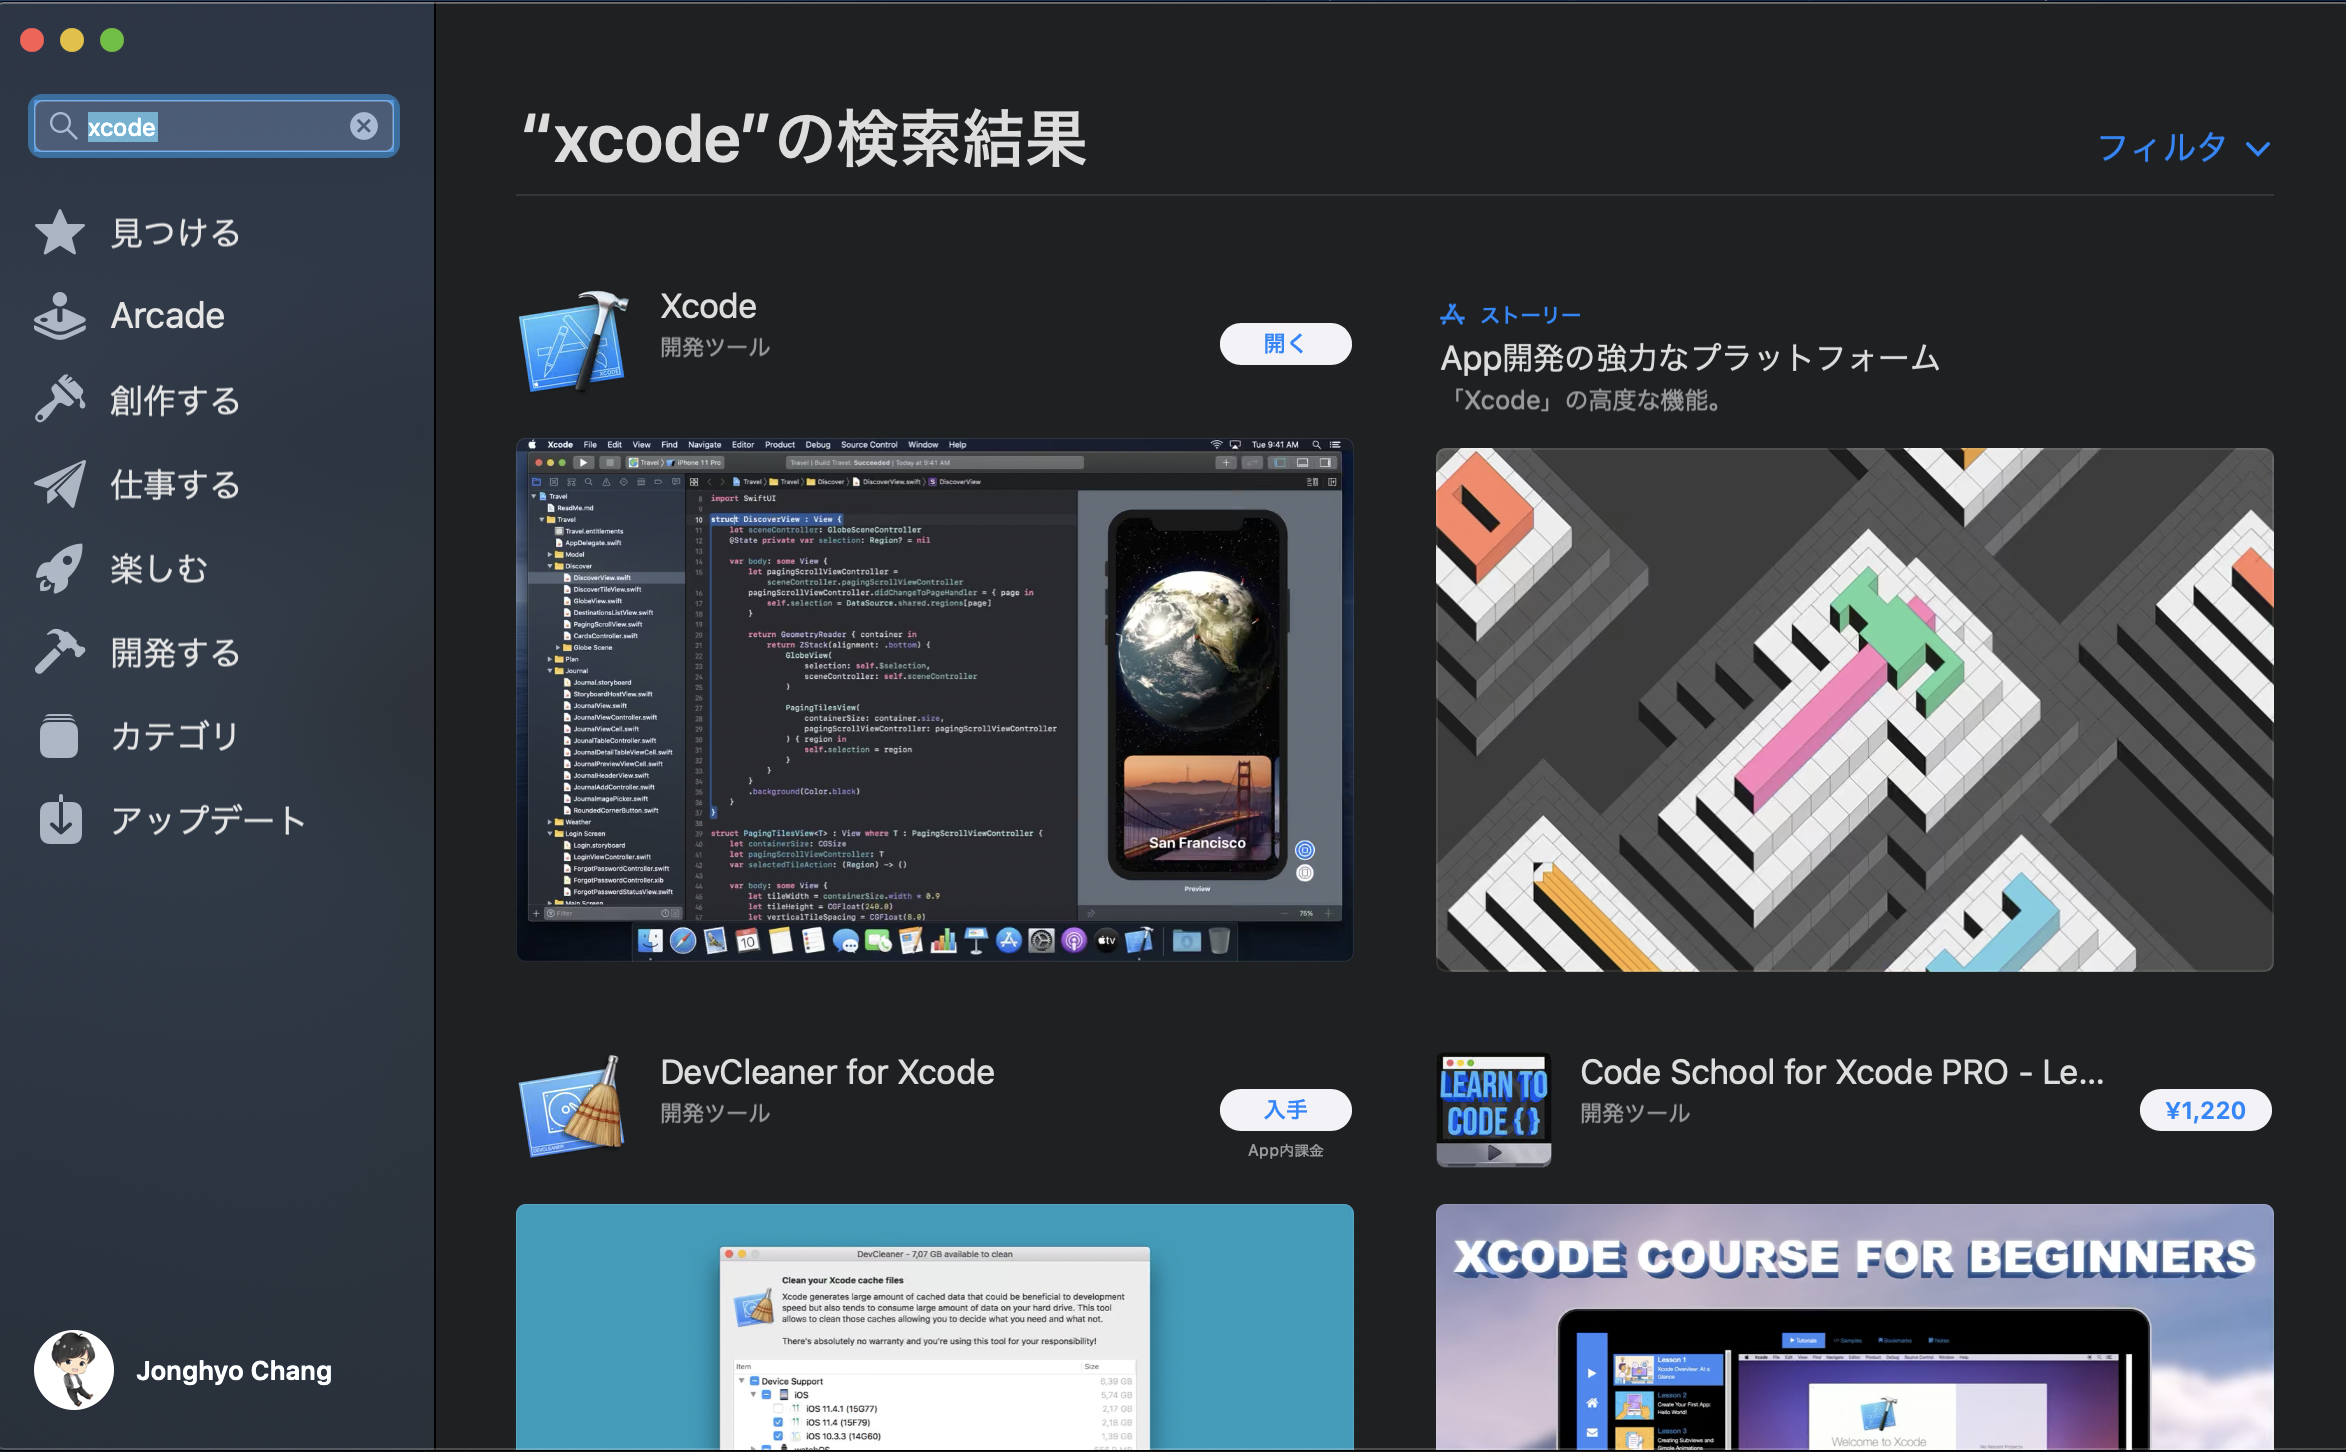Open the DevCleaner for Xcode icon
The height and width of the screenshot is (1452, 2346).
[x=572, y=1107]
